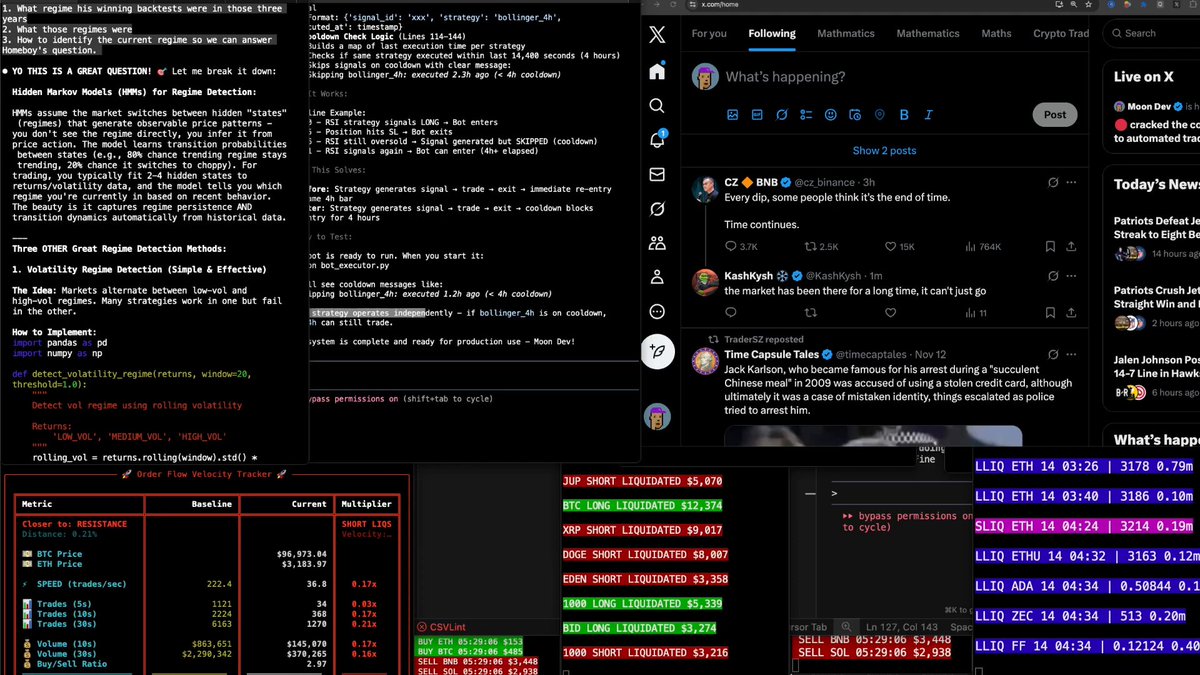Open Grok in the X sidebar
This screenshot has height=675, width=1200.
(656, 209)
